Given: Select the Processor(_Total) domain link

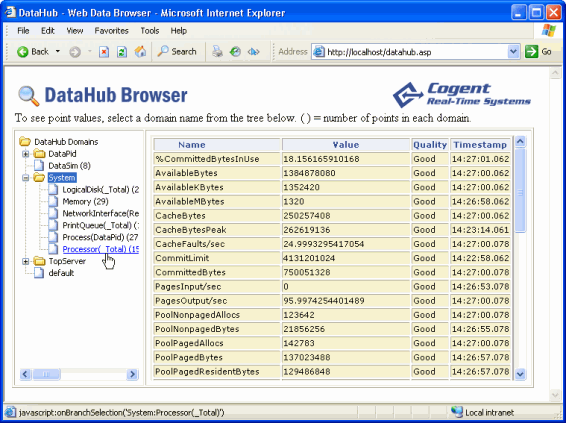Looking at the screenshot, I should tap(101, 249).
